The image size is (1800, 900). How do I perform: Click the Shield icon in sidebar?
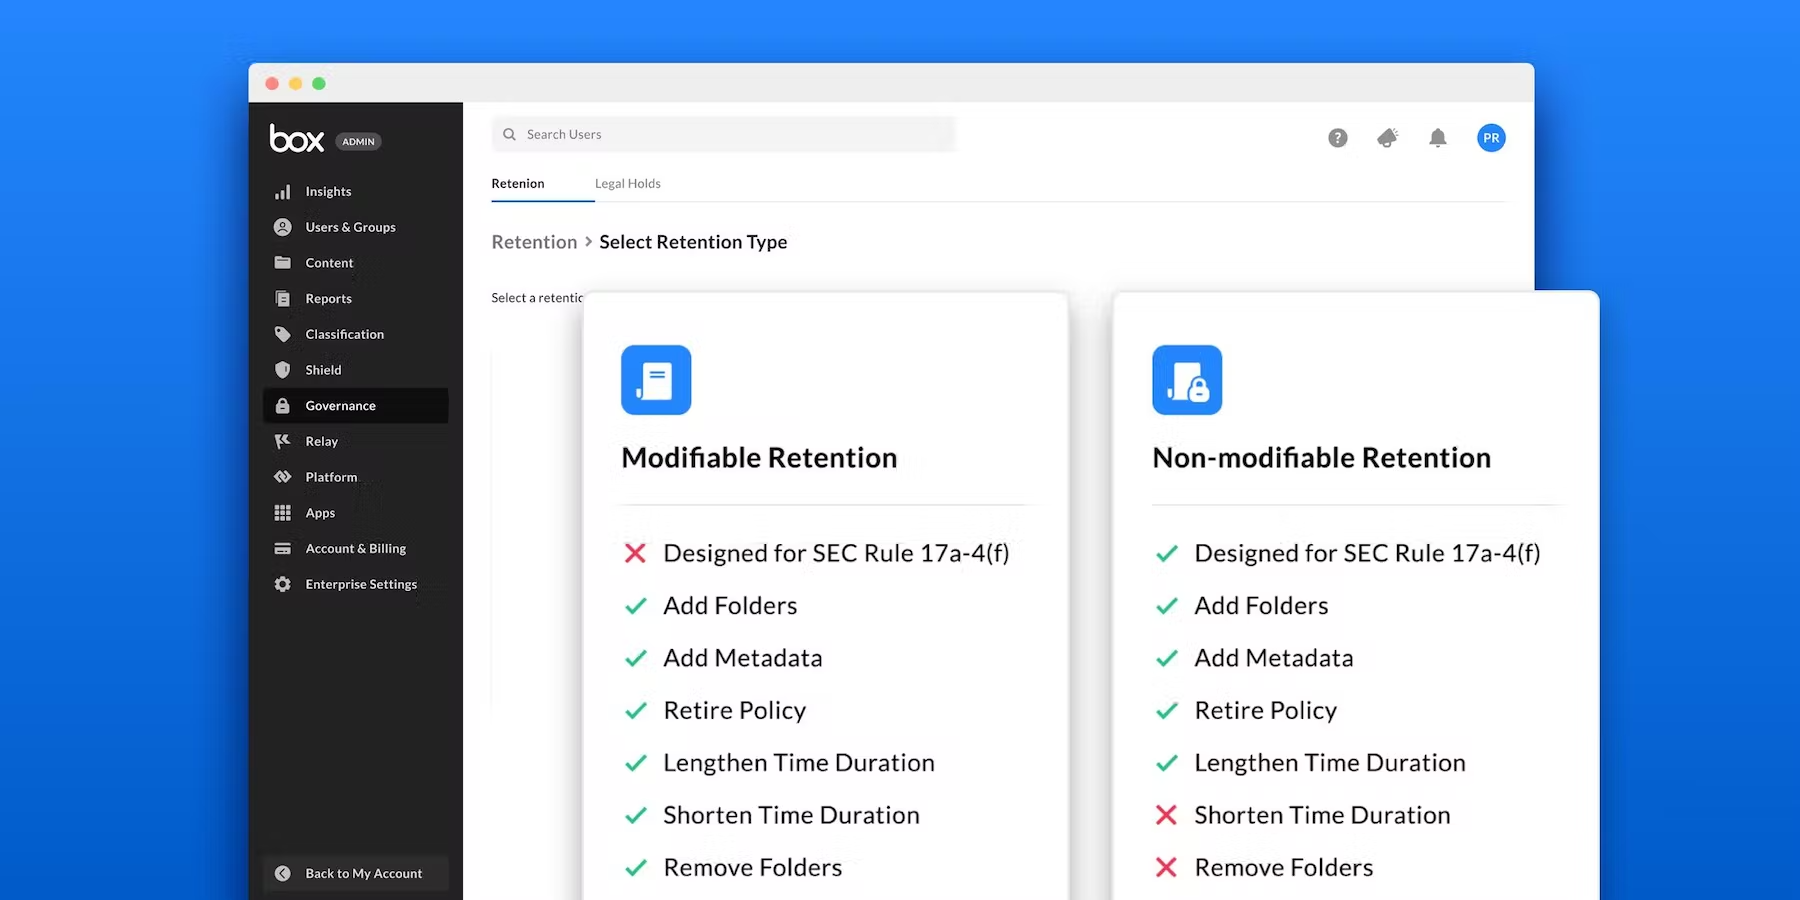click(x=283, y=370)
